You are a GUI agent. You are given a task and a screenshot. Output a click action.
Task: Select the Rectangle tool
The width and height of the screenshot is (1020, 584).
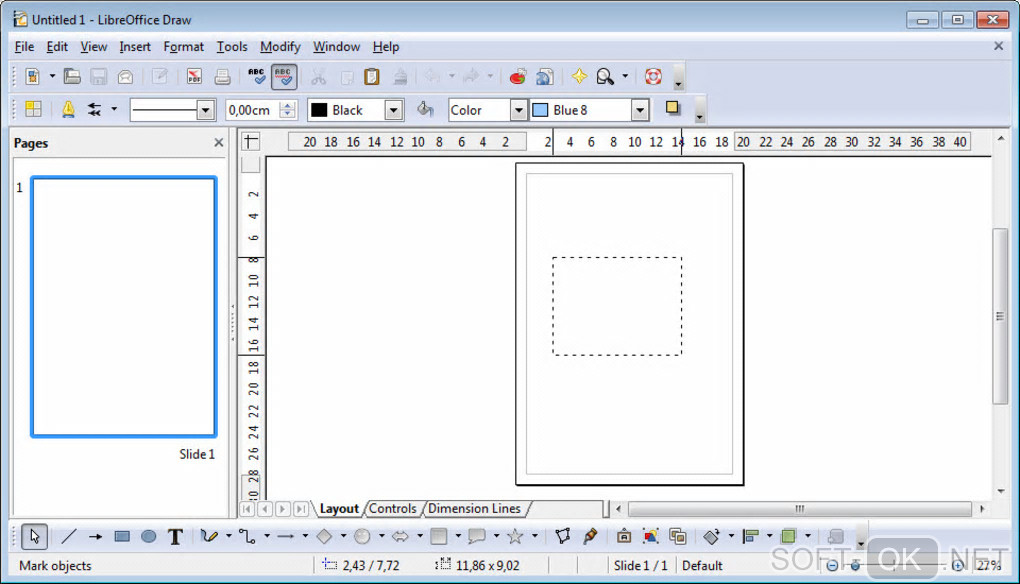tap(122, 537)
